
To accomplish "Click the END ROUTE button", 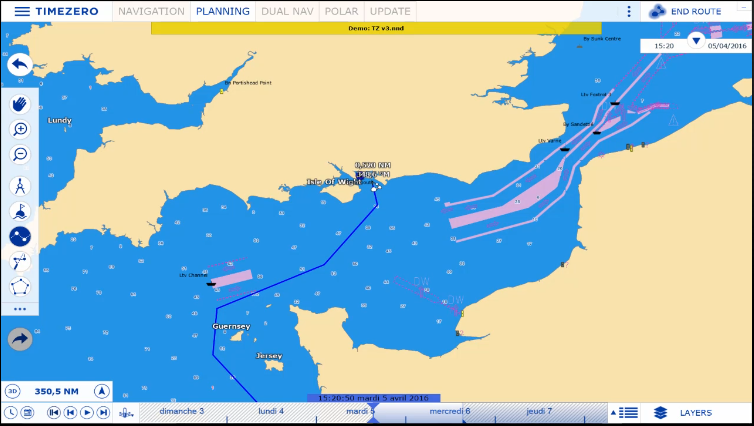I will pyautogui.click(x=685, y=11).
